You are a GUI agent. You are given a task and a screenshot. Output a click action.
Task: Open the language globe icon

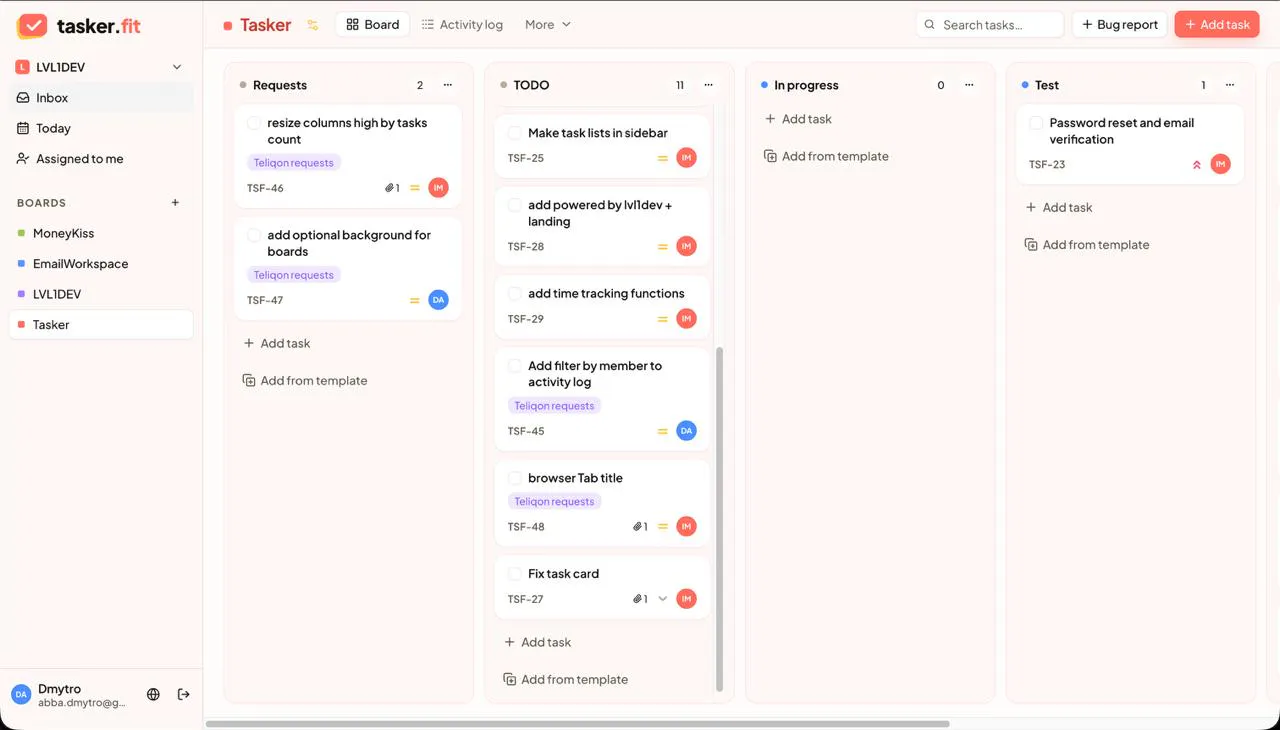[x=153, y=694]
